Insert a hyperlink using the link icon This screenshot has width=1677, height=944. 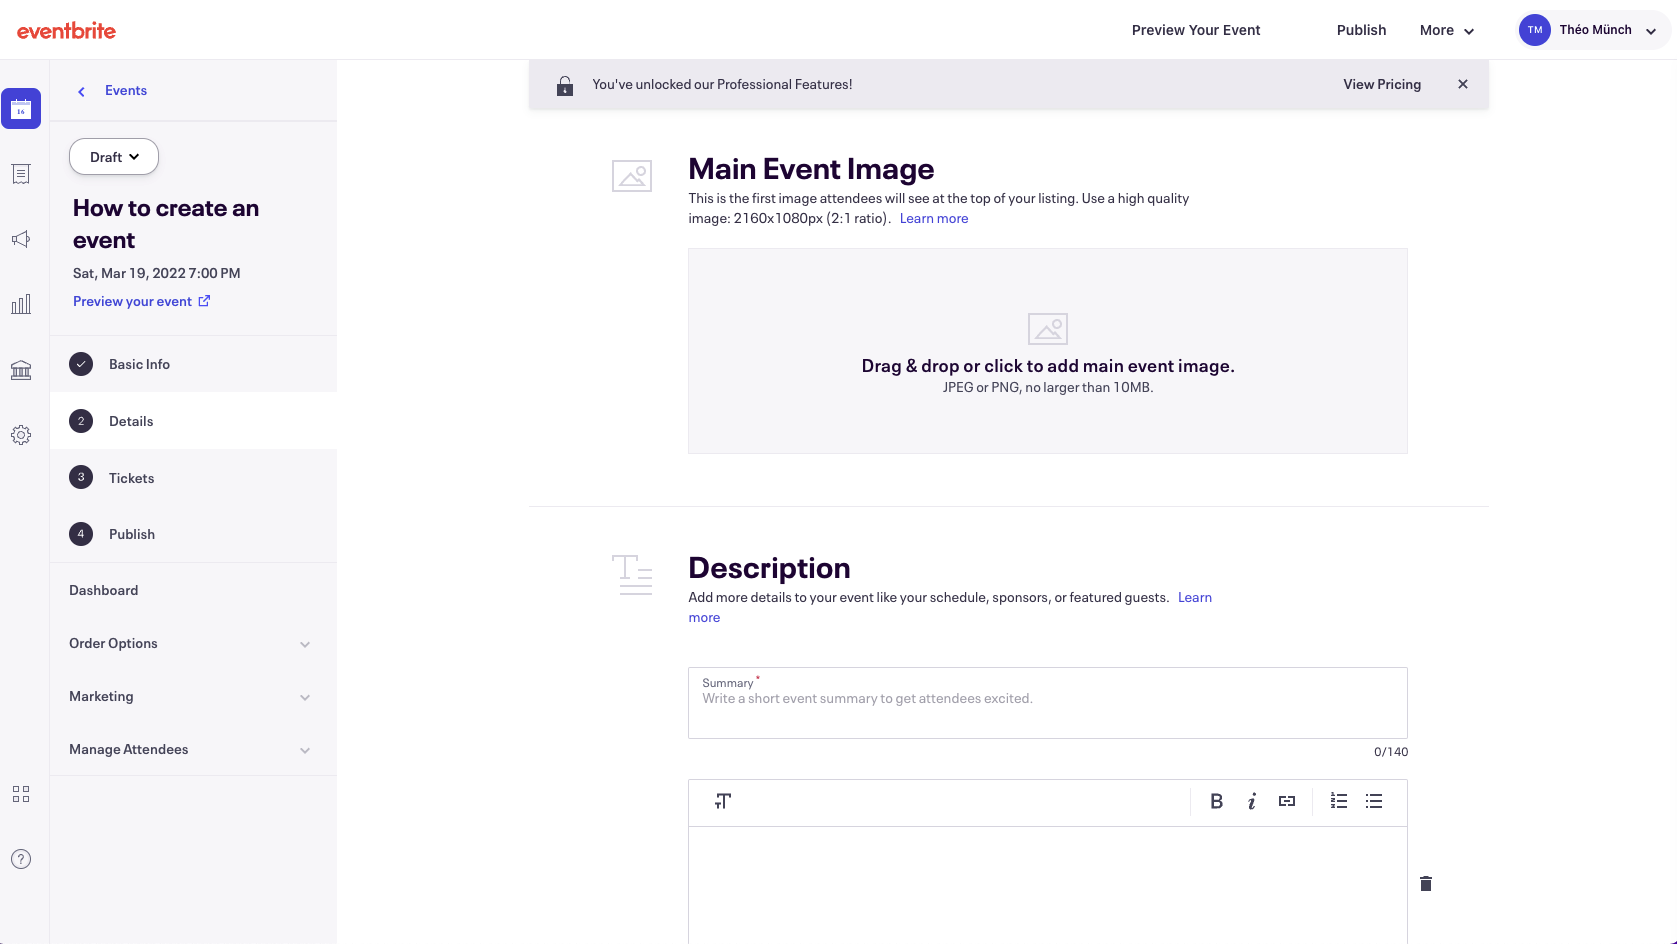pos(1287,801)
